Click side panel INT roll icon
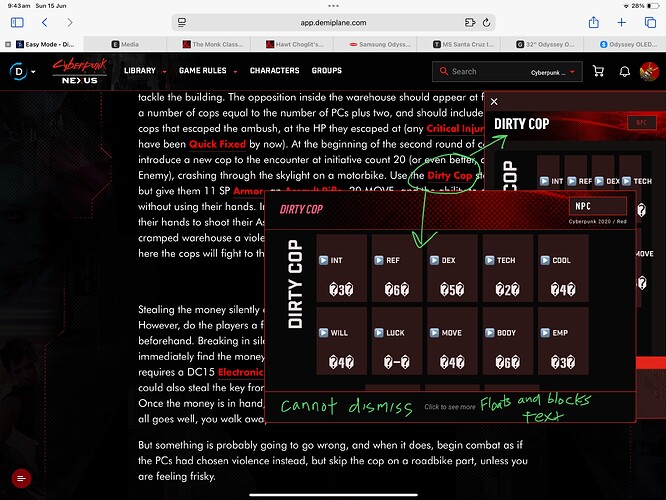 (544, 181)
